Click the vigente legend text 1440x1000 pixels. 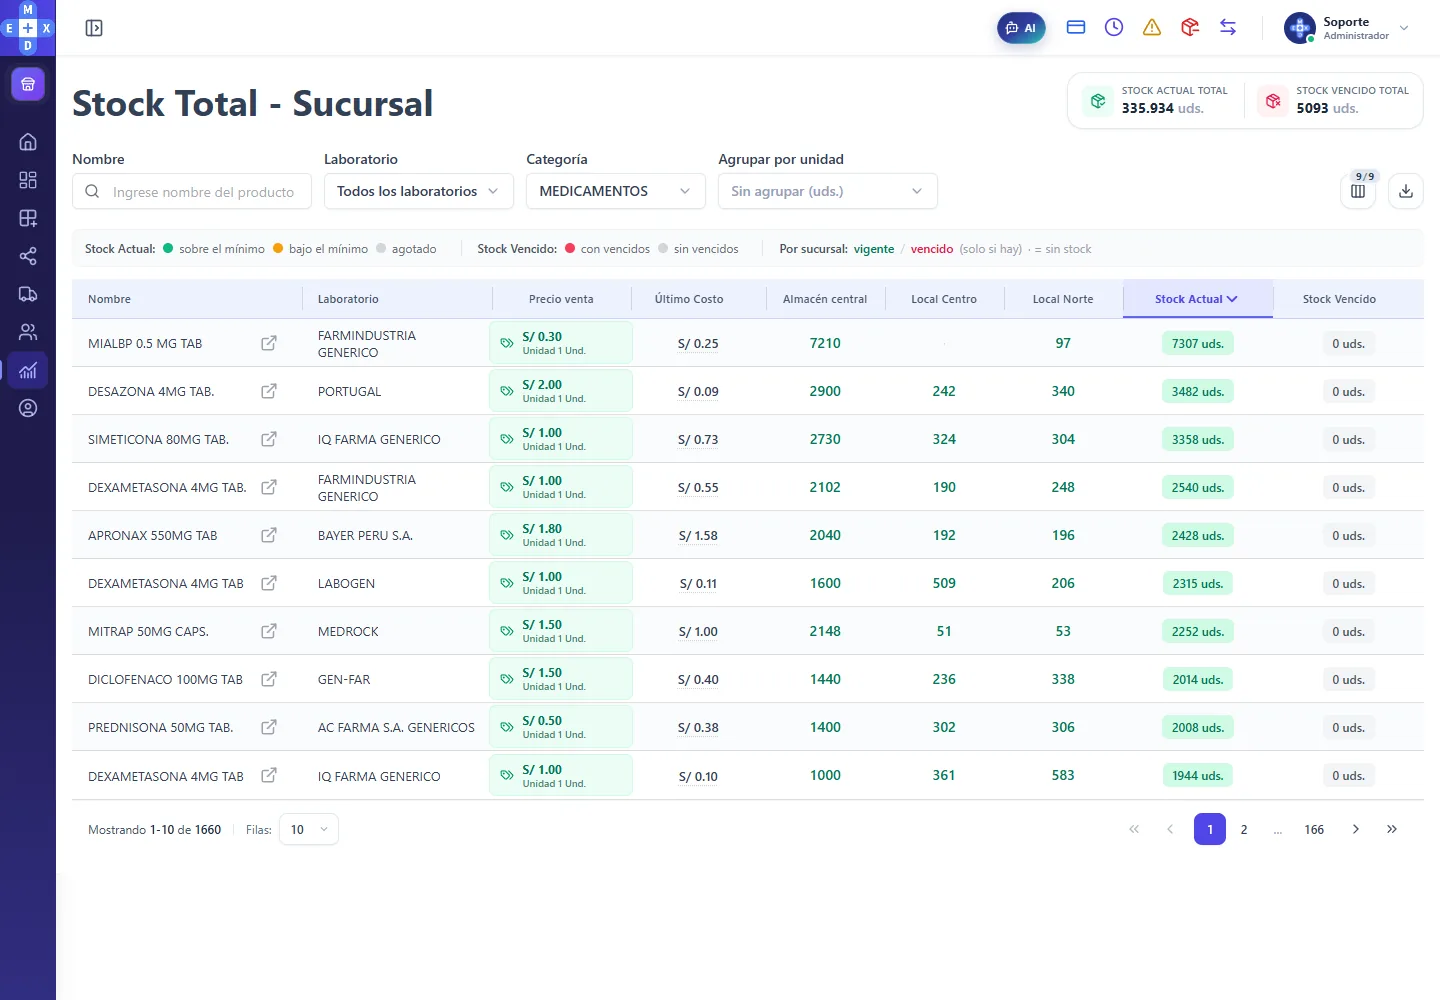click(874, 249)
